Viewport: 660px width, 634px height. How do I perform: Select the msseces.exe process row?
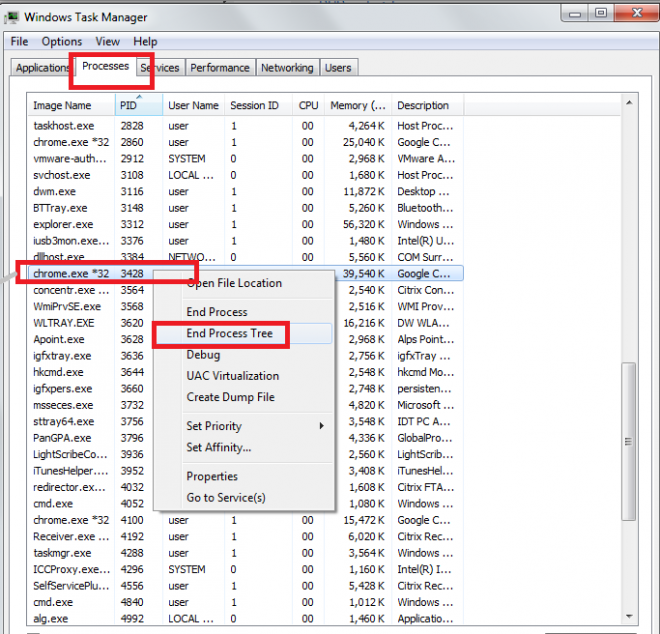click(246, 405)
